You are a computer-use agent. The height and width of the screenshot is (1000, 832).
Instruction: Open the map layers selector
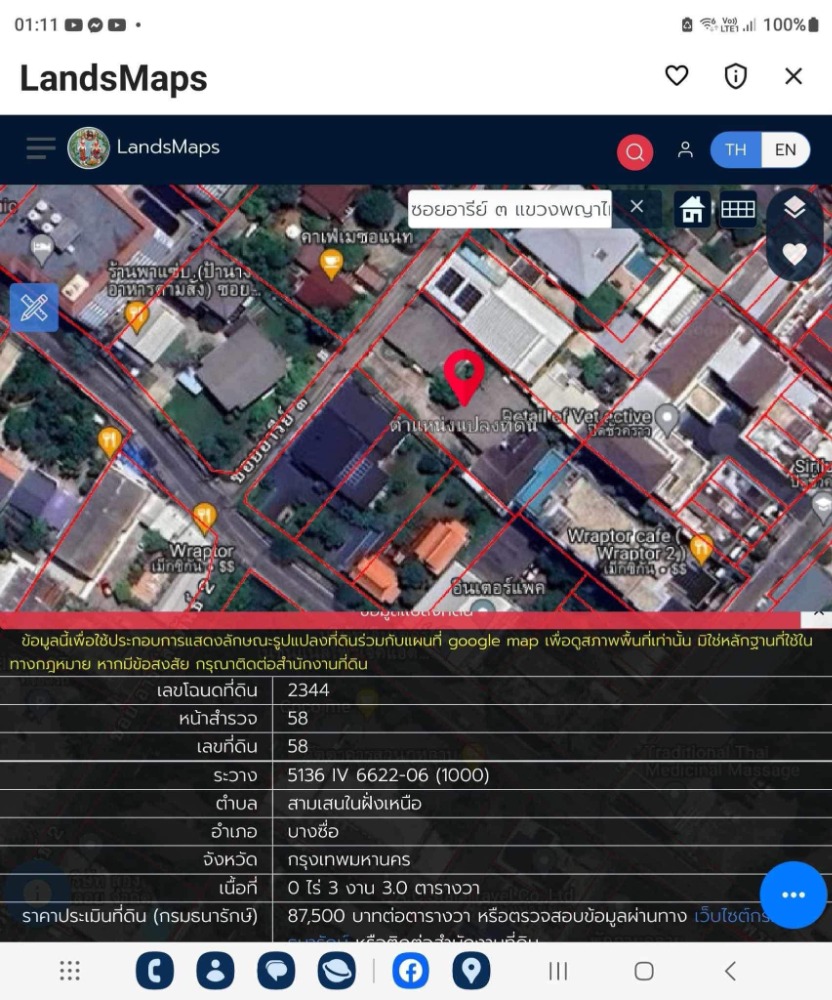[794, 208]
